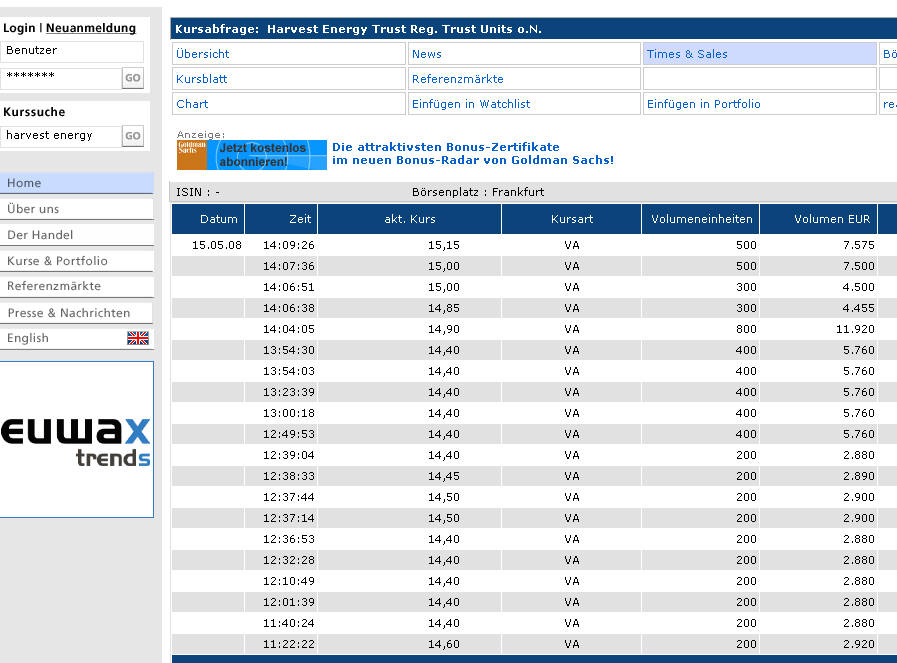Open the Chart tab

pyautogui.click(x=289, y=104)
